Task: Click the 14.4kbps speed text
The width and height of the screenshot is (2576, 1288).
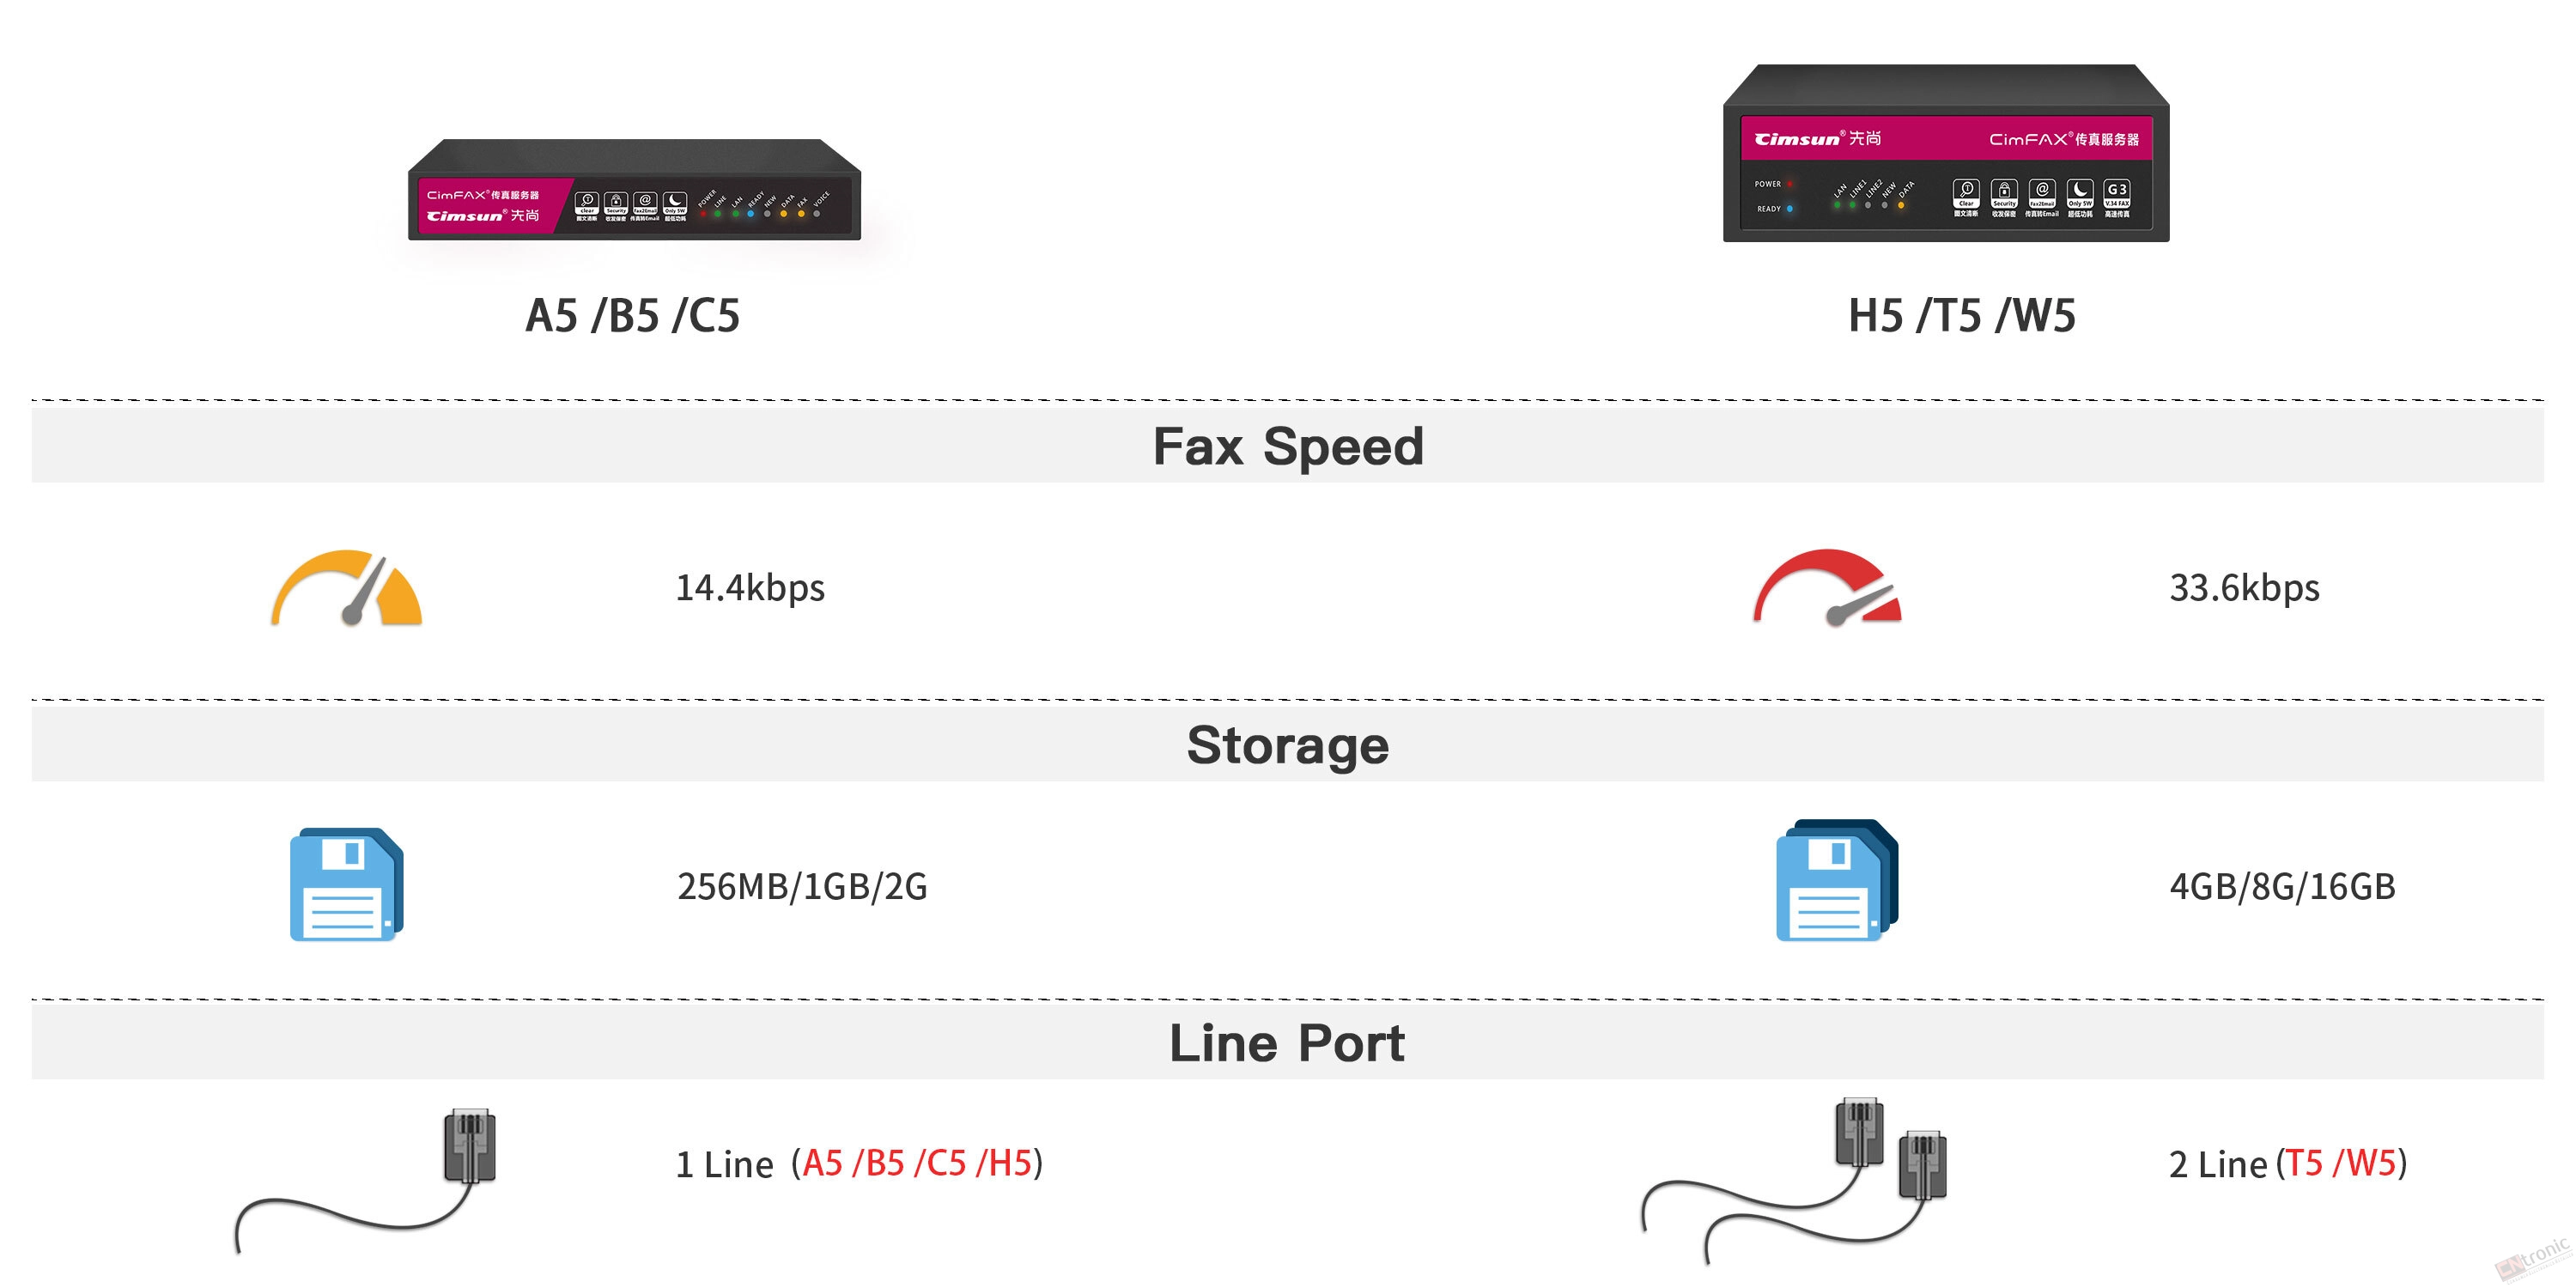Action: pos(750,588)
